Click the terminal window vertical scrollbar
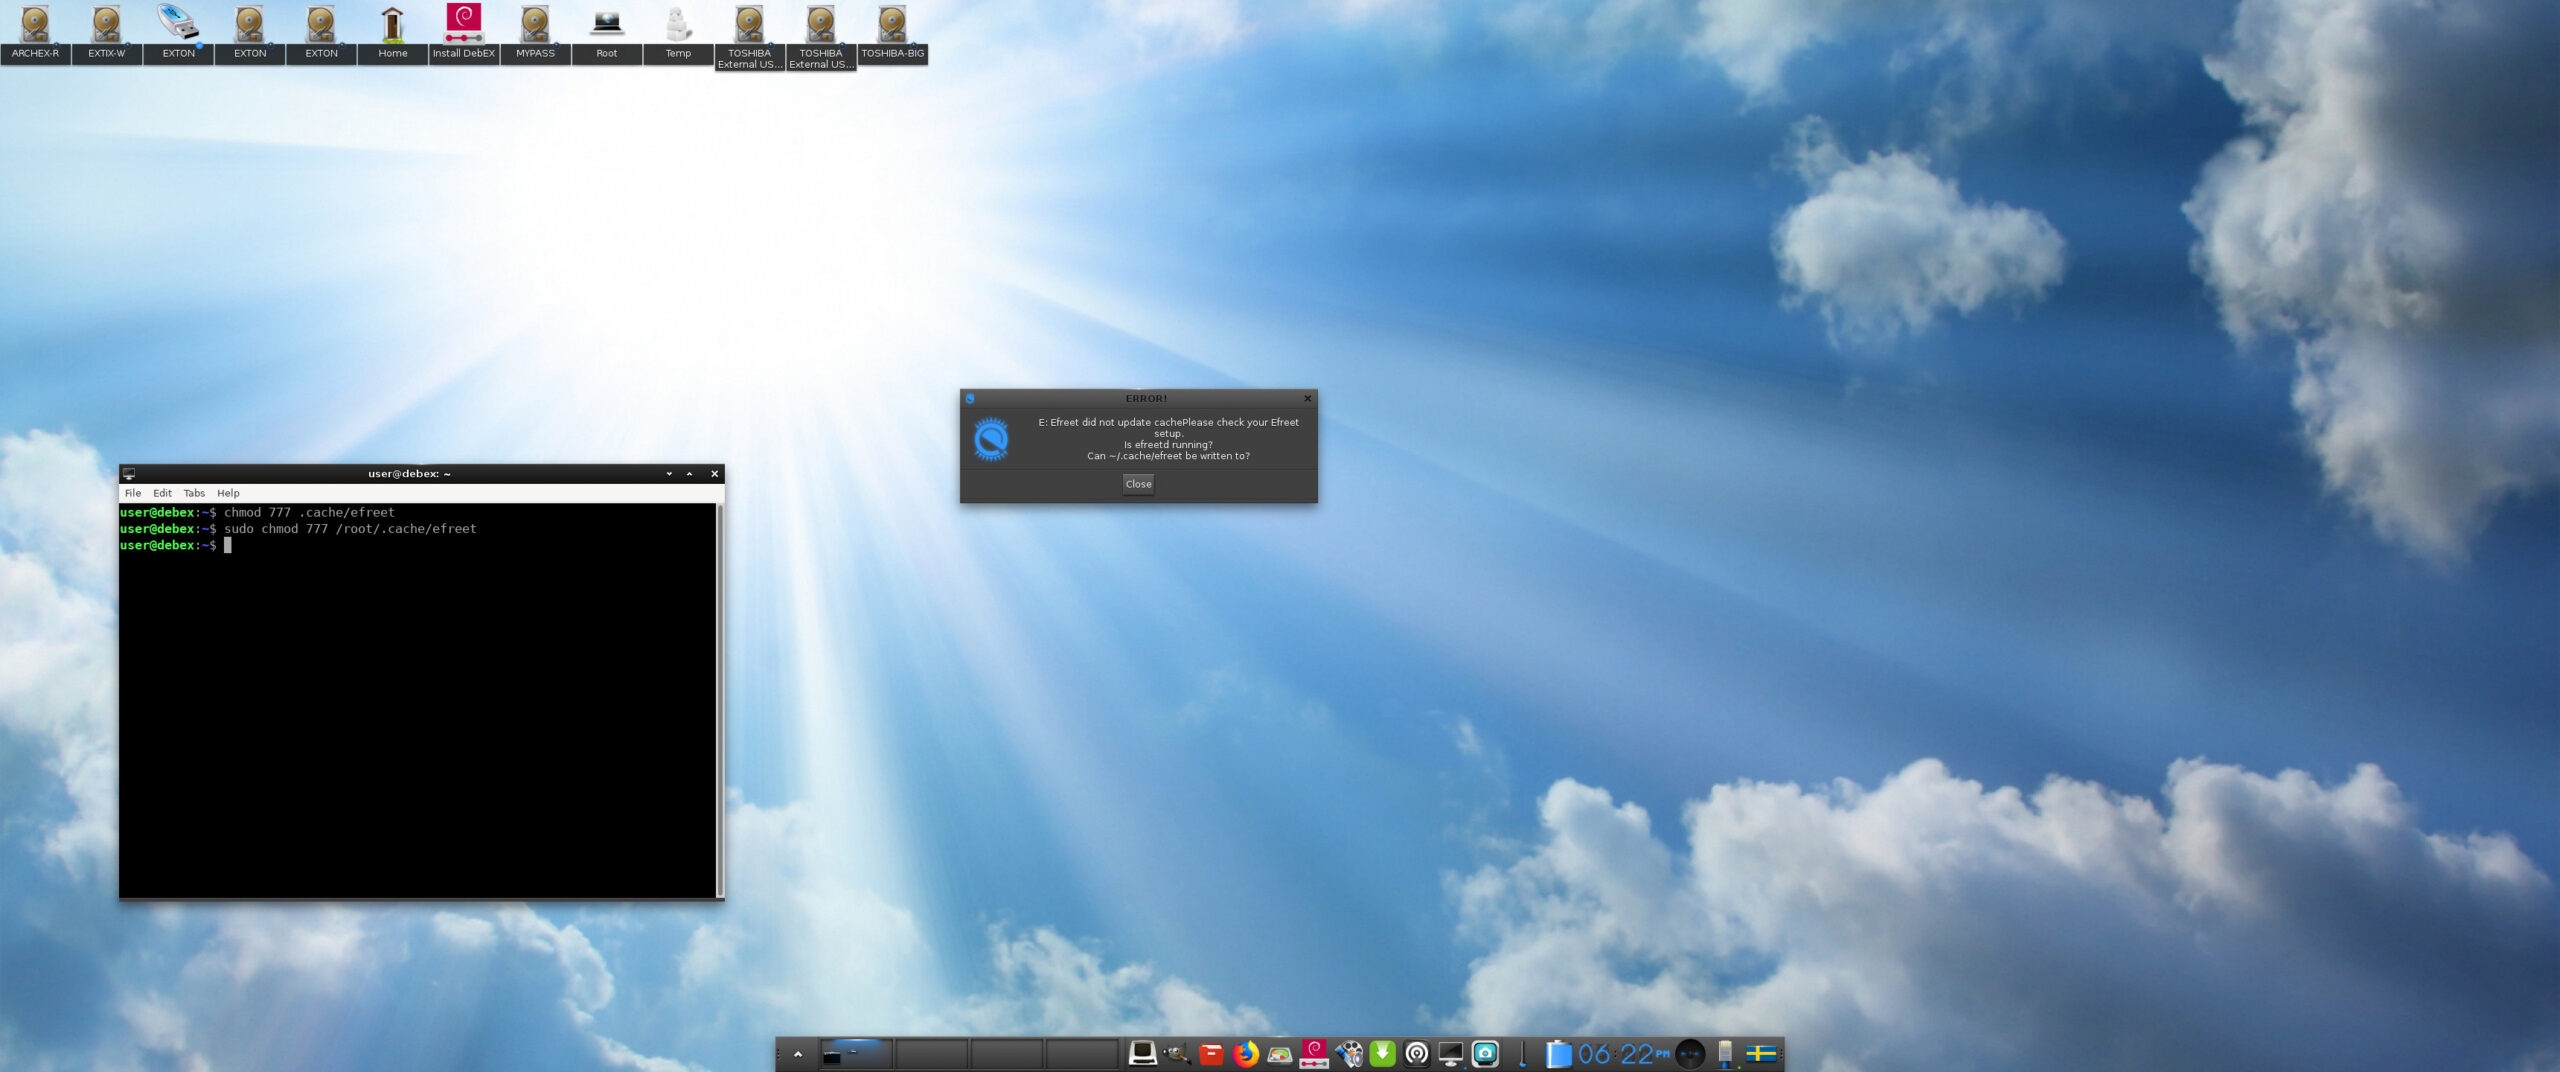The height and width of the screenshot is (1072, 2560). [720, 700]
